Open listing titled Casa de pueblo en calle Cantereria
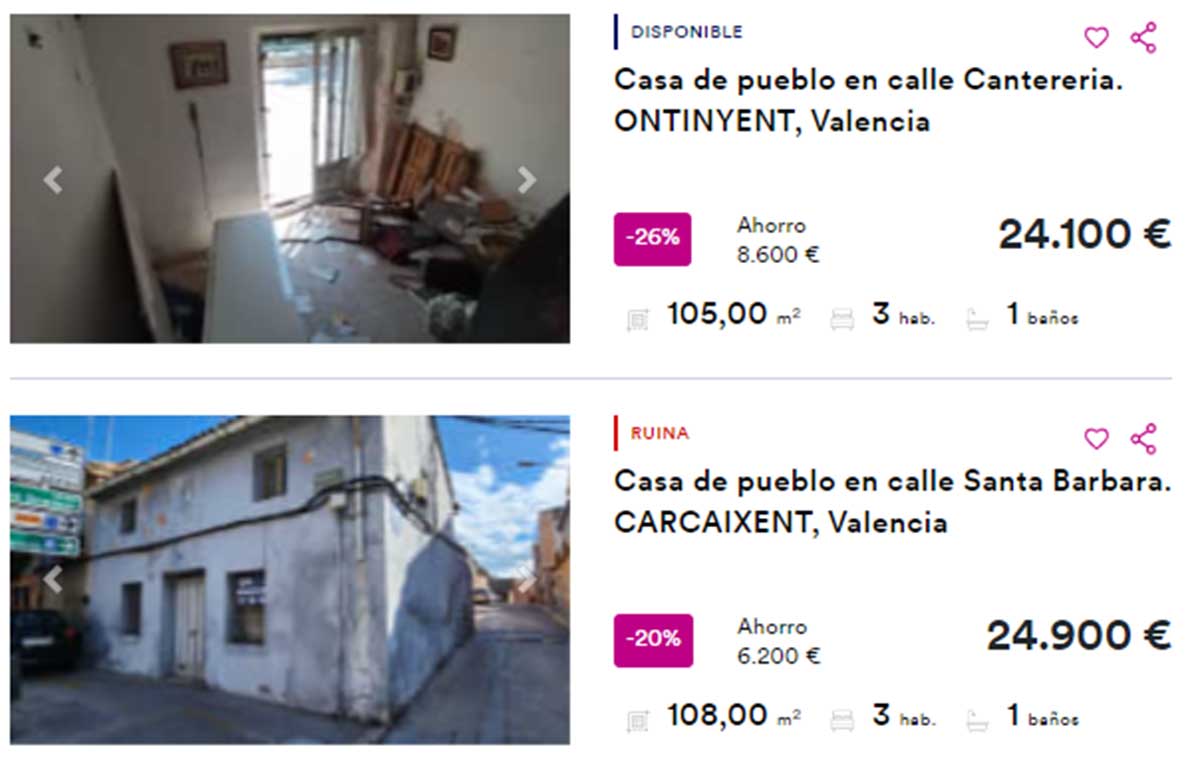Image resolution: width=1200 pixels, height=761 pixels. (x=868, y=100)
